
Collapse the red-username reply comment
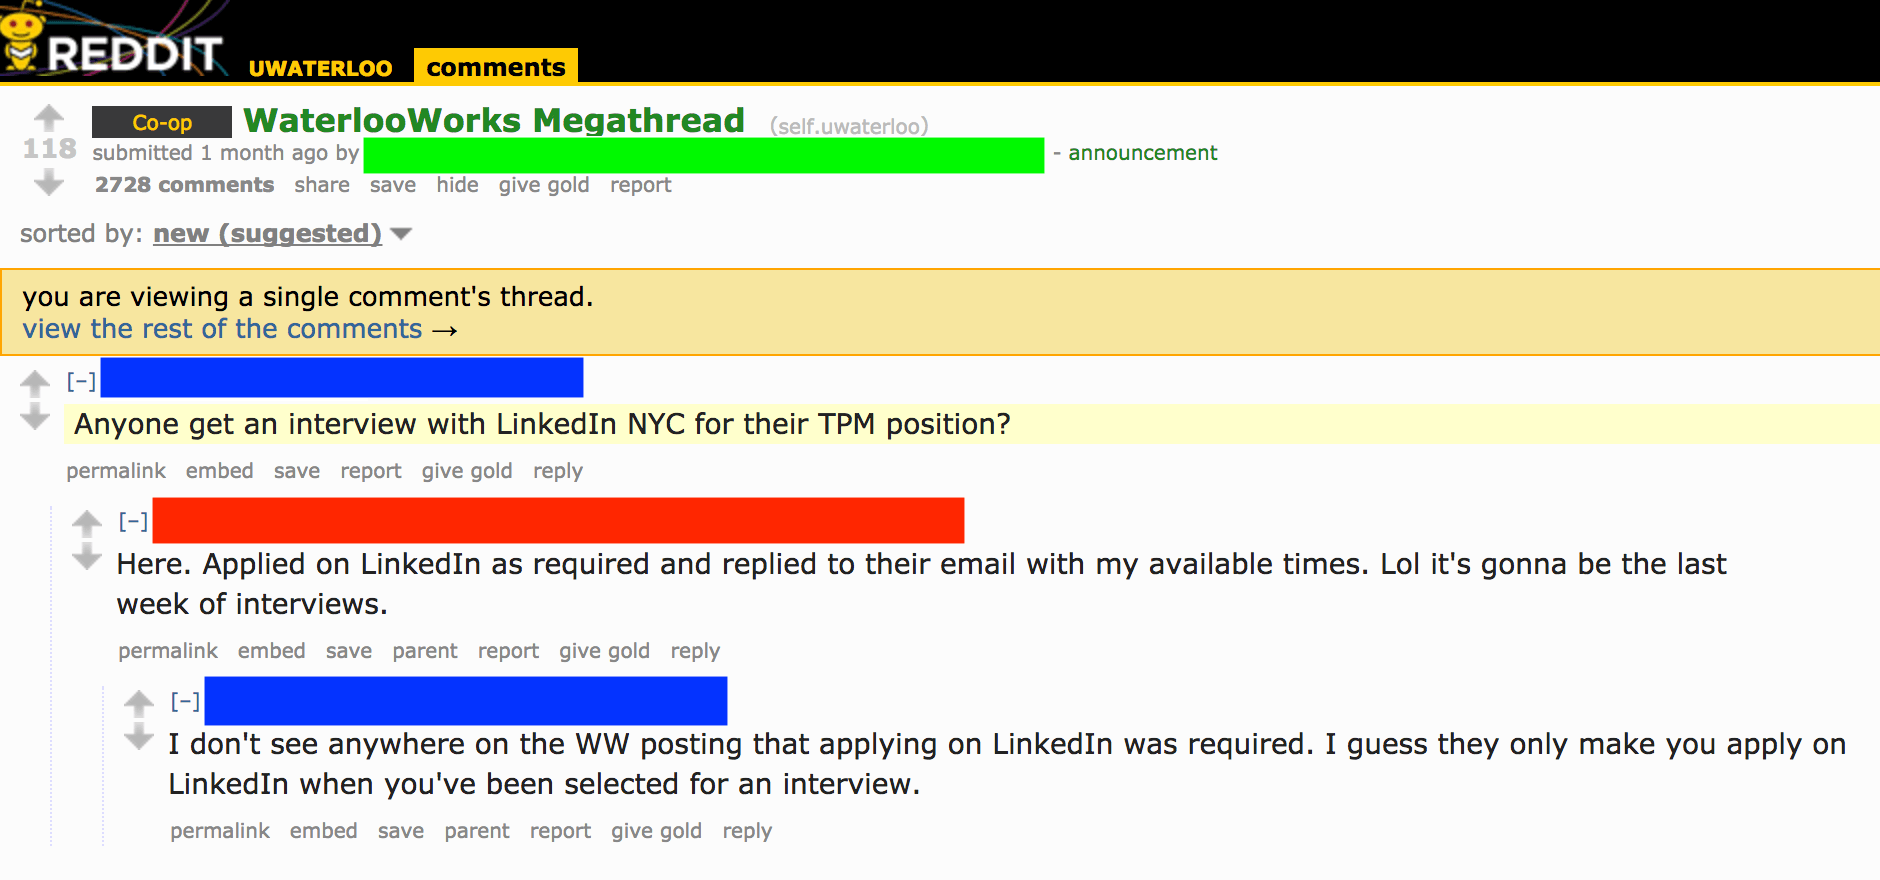click(x=133, y=521)
